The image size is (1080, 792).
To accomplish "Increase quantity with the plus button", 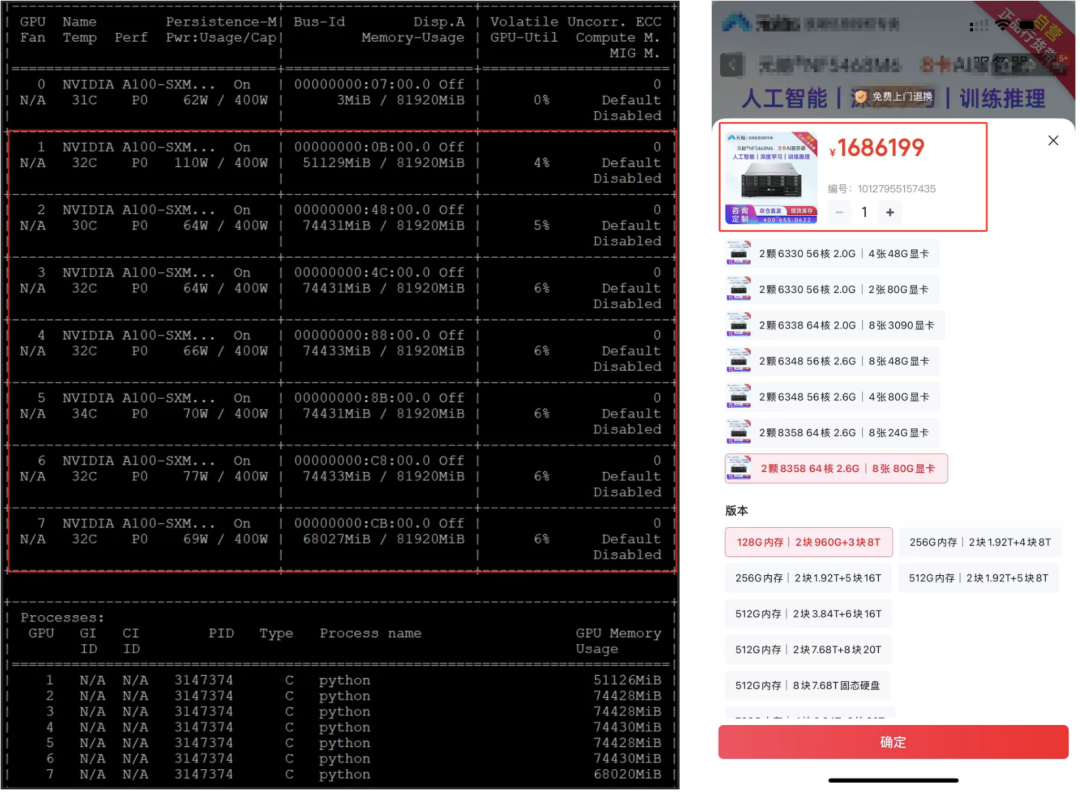I will 889,212.
